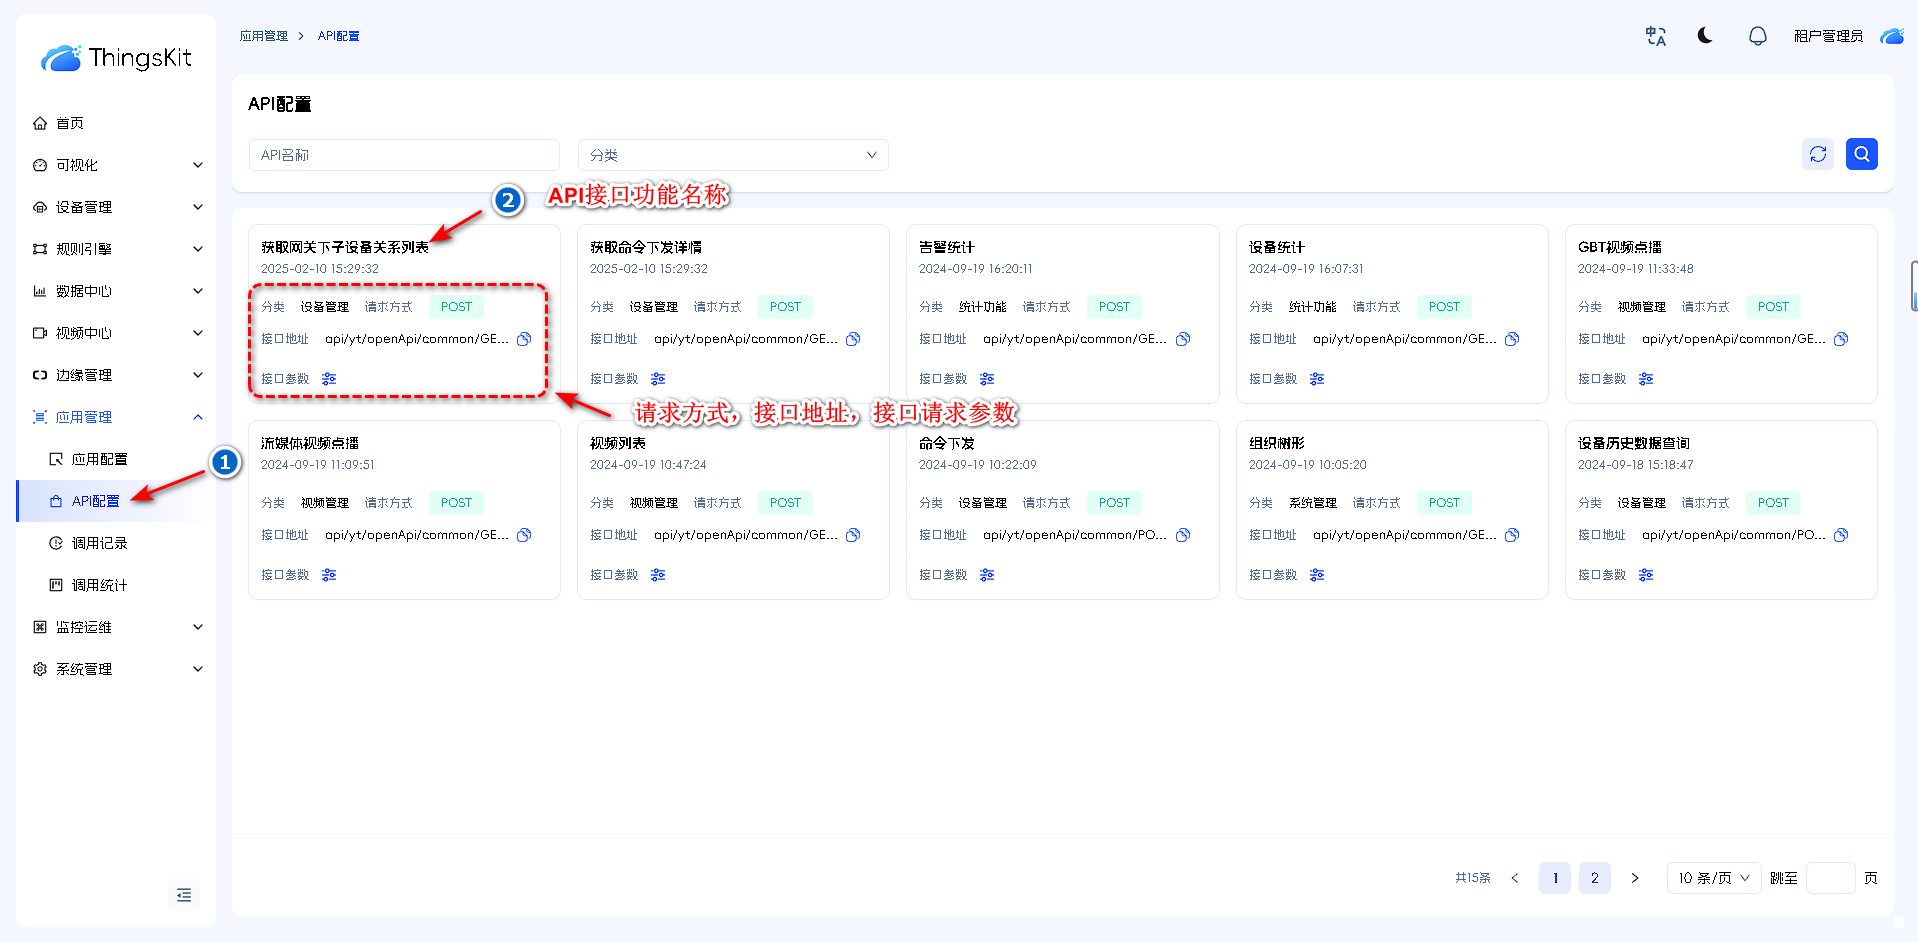Click the blue search button
This screenshot has width=1918, height=942.
point(1861,154)
